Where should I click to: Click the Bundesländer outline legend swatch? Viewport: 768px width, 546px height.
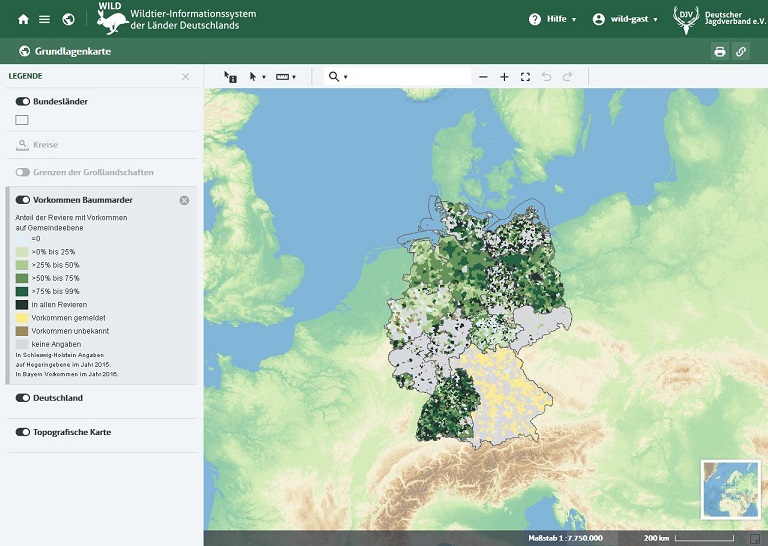(22, 120)
